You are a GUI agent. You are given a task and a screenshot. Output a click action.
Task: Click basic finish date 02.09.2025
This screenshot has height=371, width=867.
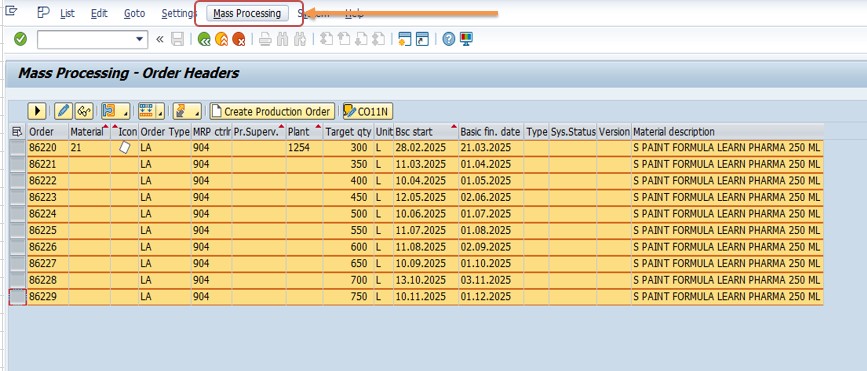coord(490,247)
